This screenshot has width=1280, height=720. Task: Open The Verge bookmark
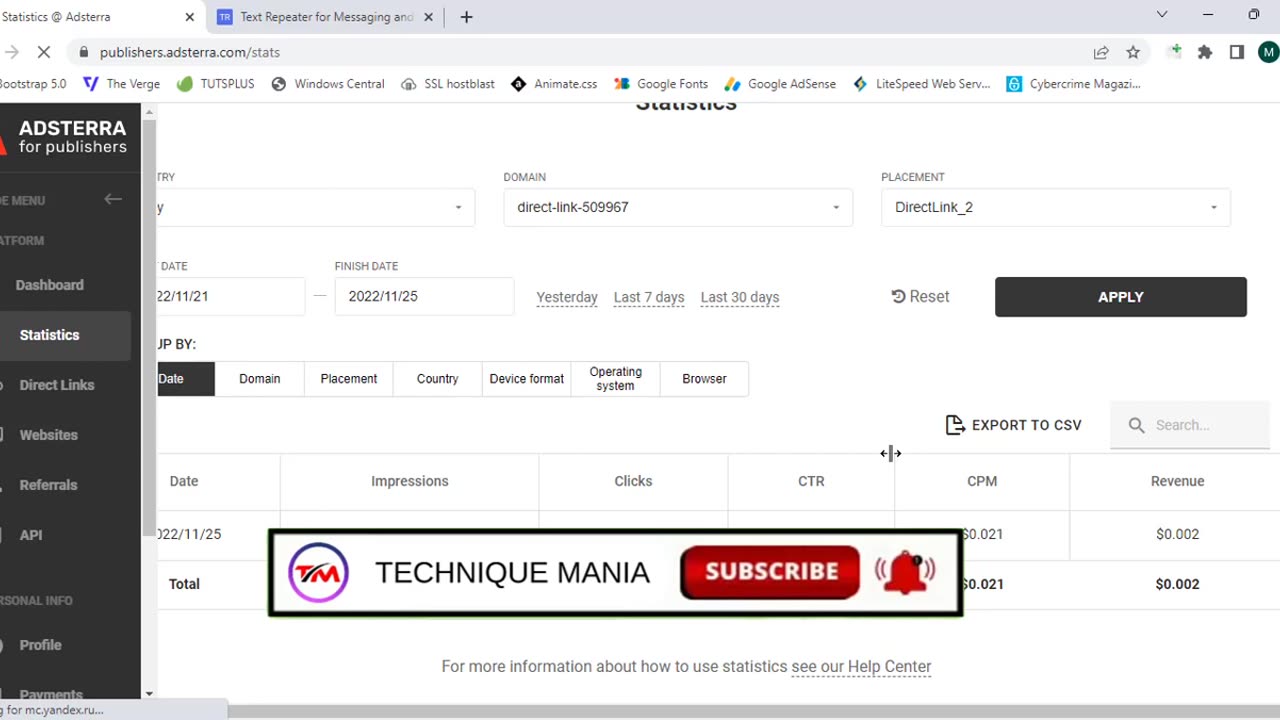pos(121,84)
